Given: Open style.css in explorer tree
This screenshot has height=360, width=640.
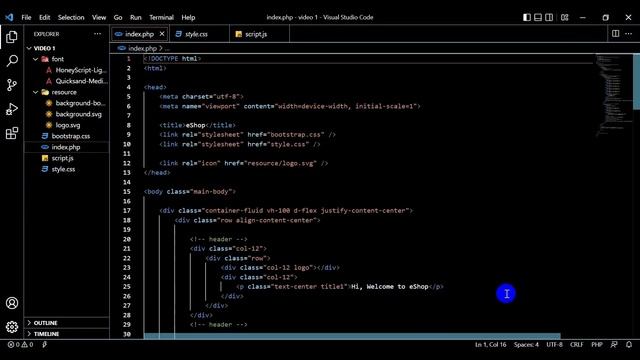Looking at the screenshot, I should point(63,169).
